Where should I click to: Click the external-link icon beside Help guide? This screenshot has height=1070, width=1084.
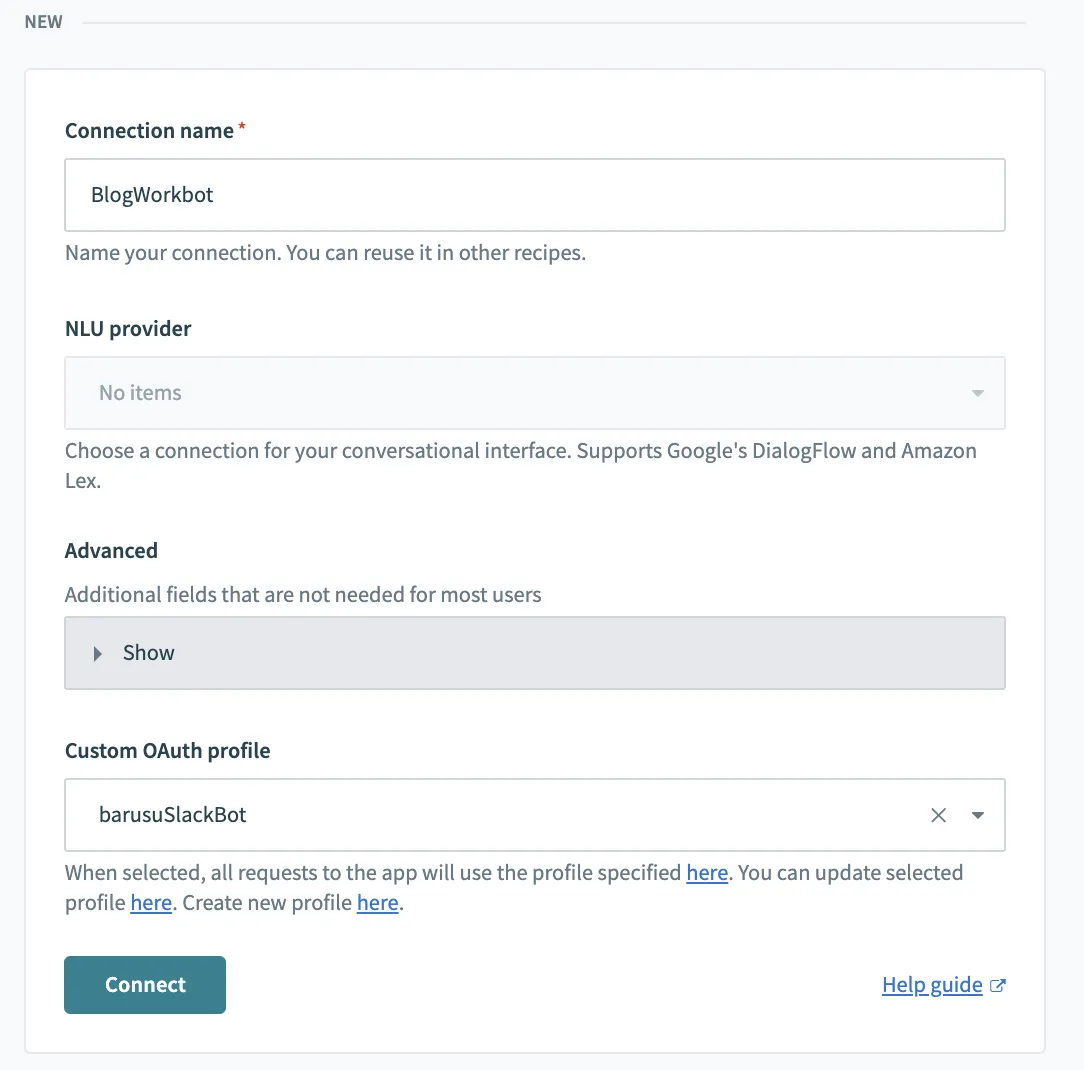coord(997,985)
